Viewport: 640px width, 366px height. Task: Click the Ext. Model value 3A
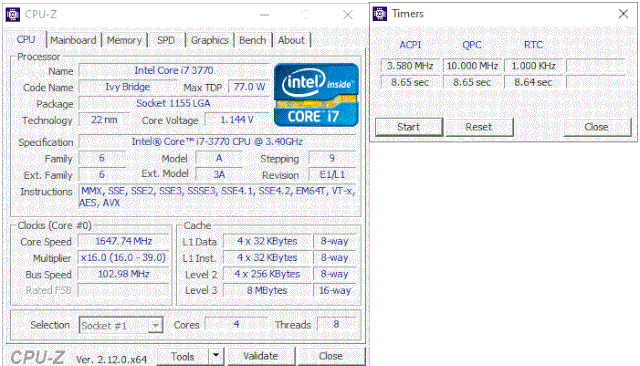pos(219,175)
